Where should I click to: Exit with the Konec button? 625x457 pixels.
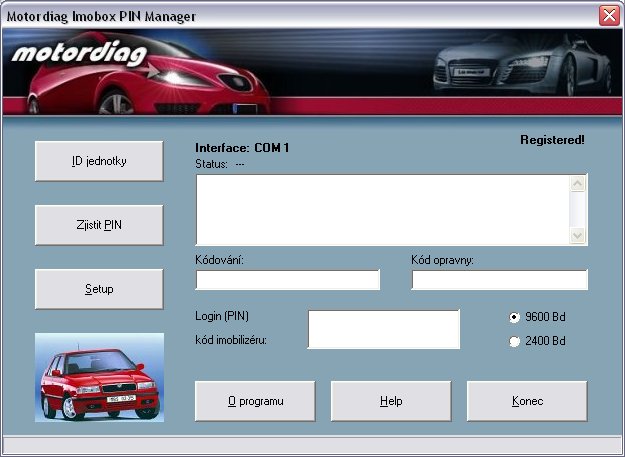527,401
